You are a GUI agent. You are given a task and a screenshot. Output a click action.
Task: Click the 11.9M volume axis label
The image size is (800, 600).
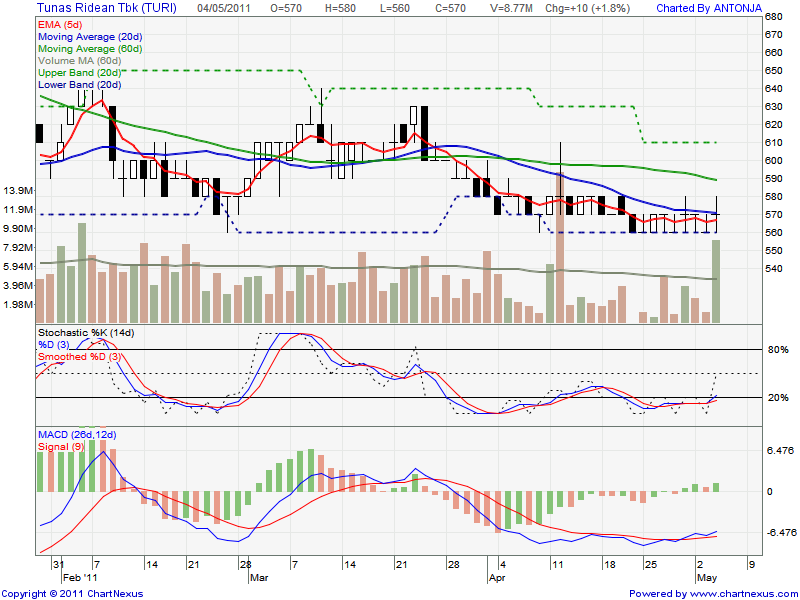coord(18,209)
